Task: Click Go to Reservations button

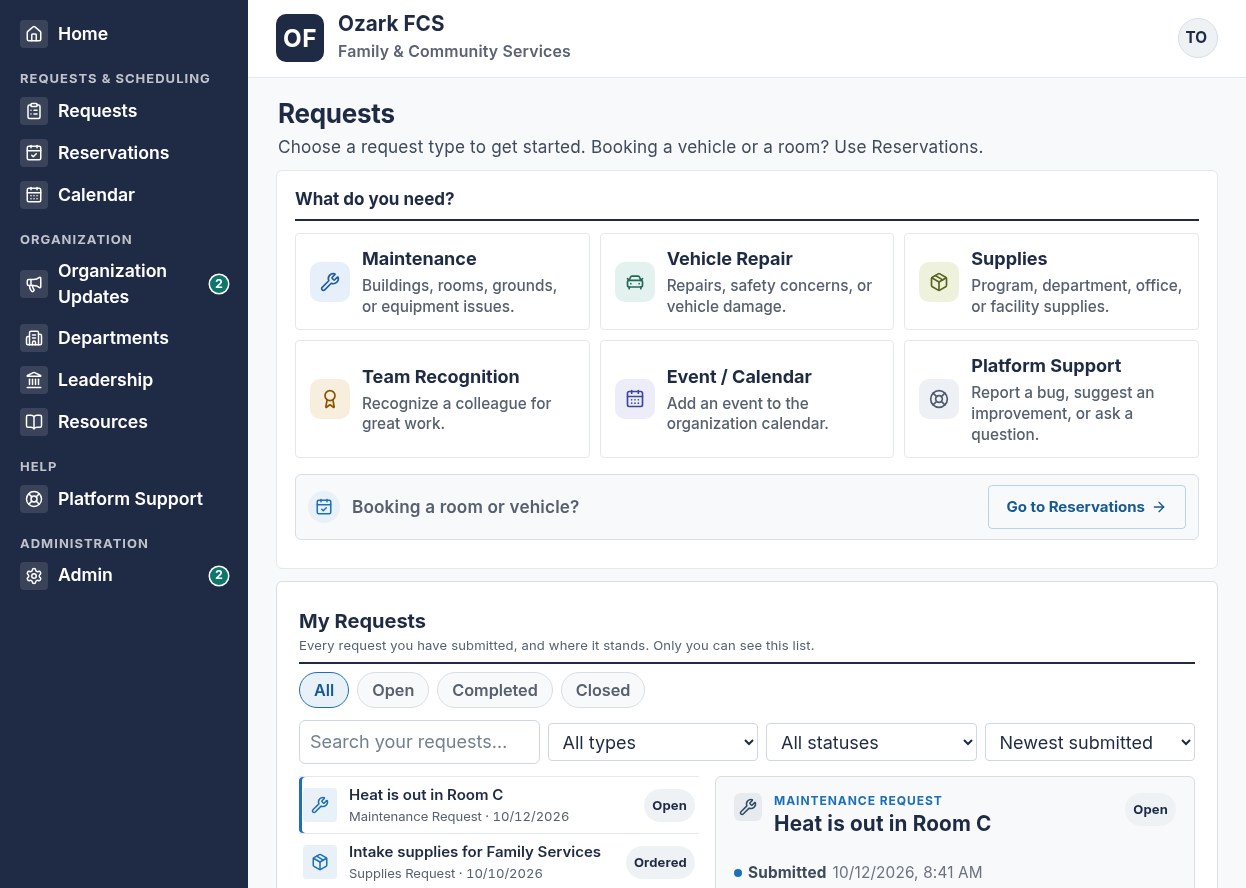Action: pos(1087,507)
